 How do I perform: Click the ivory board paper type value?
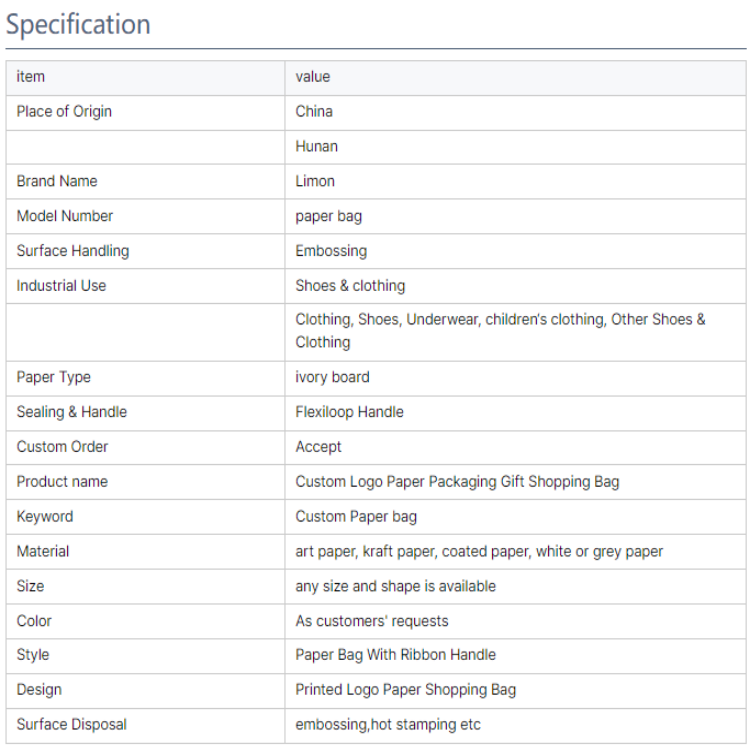pos(332,377)
